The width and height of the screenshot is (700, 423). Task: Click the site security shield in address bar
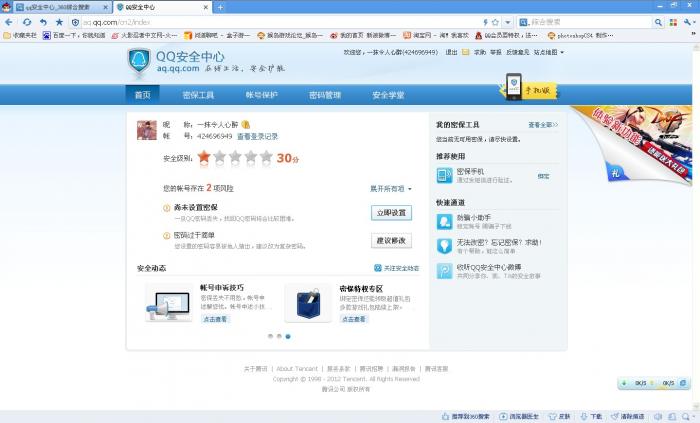[x=75, y=22]
